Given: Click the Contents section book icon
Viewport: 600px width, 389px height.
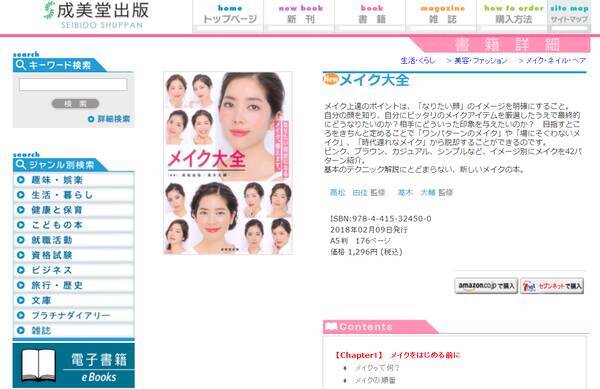Looking at the screenshot, I should [x=331, y=327].
